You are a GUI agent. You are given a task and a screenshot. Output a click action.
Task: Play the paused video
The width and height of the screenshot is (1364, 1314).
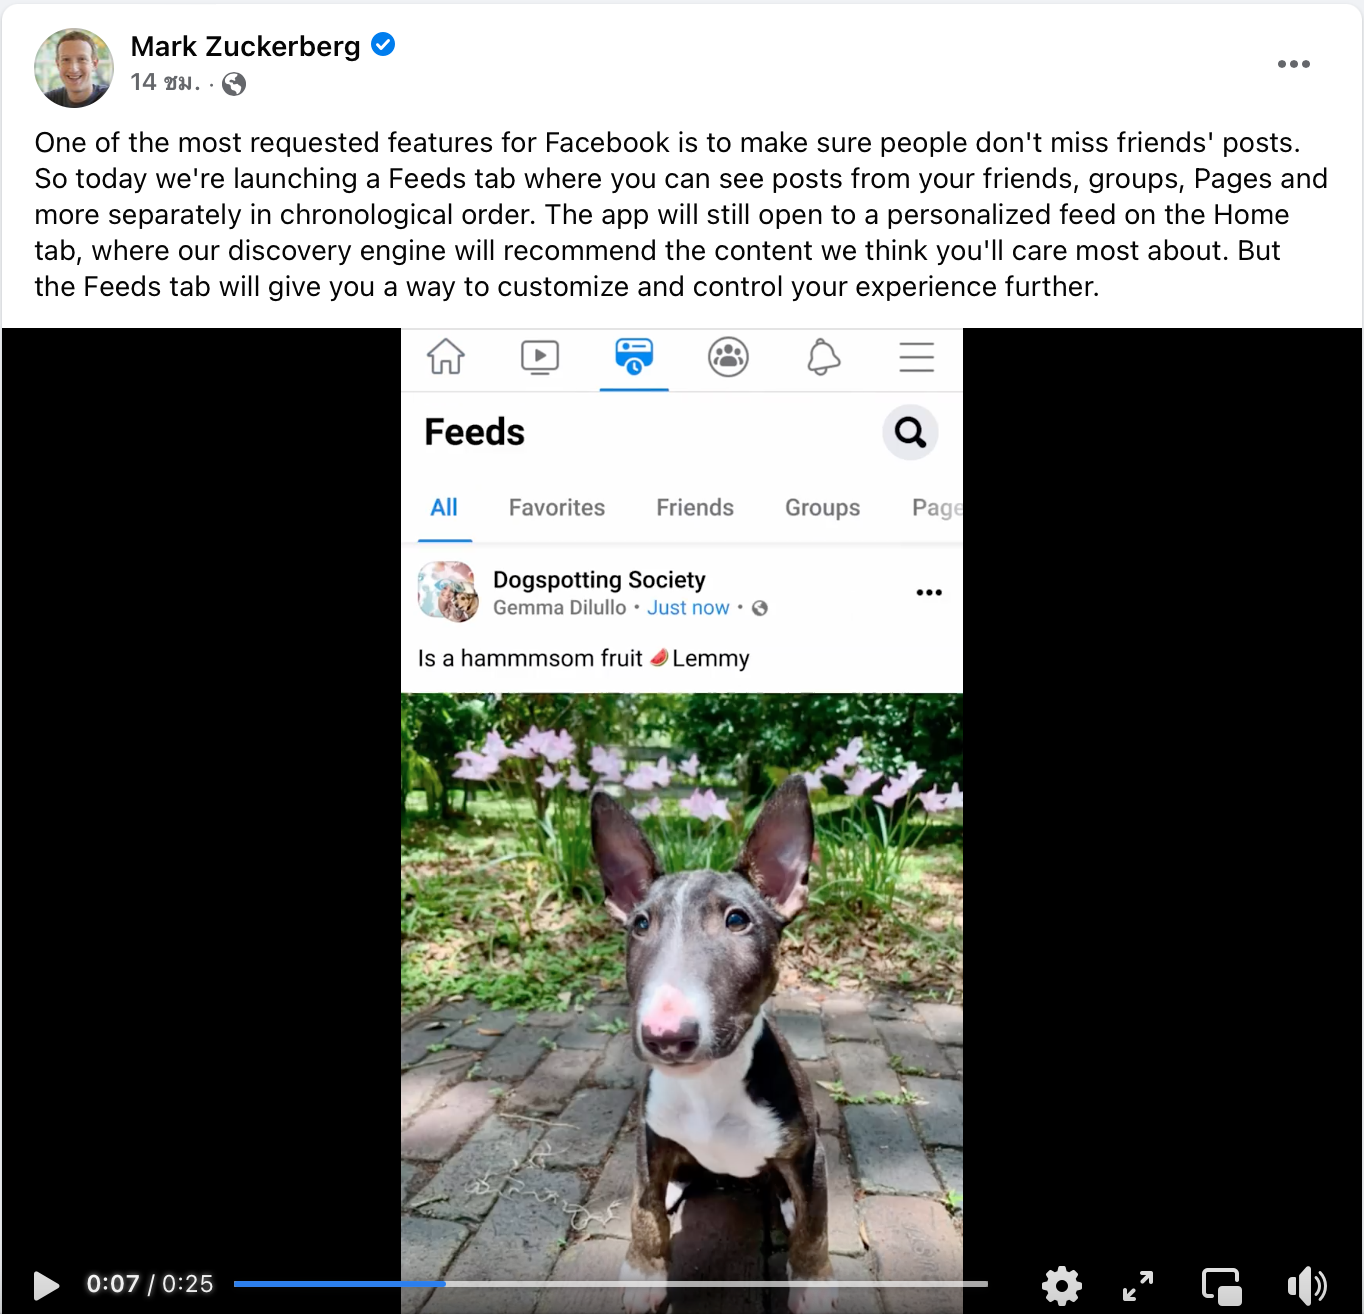[x=46, y=1285]
